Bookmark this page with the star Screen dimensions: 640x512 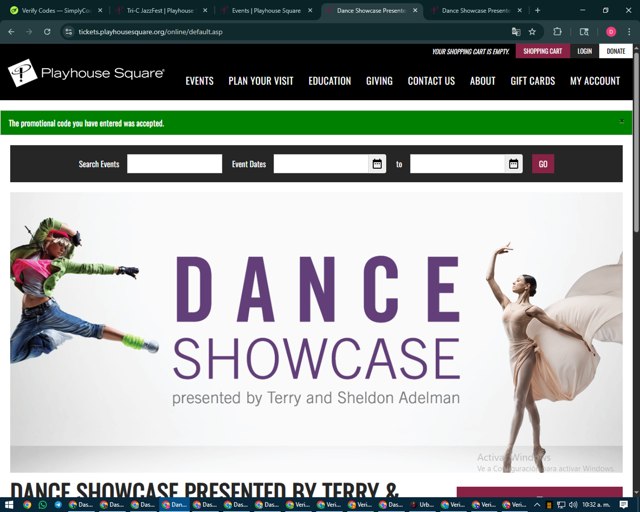click(x=532, y=32)
